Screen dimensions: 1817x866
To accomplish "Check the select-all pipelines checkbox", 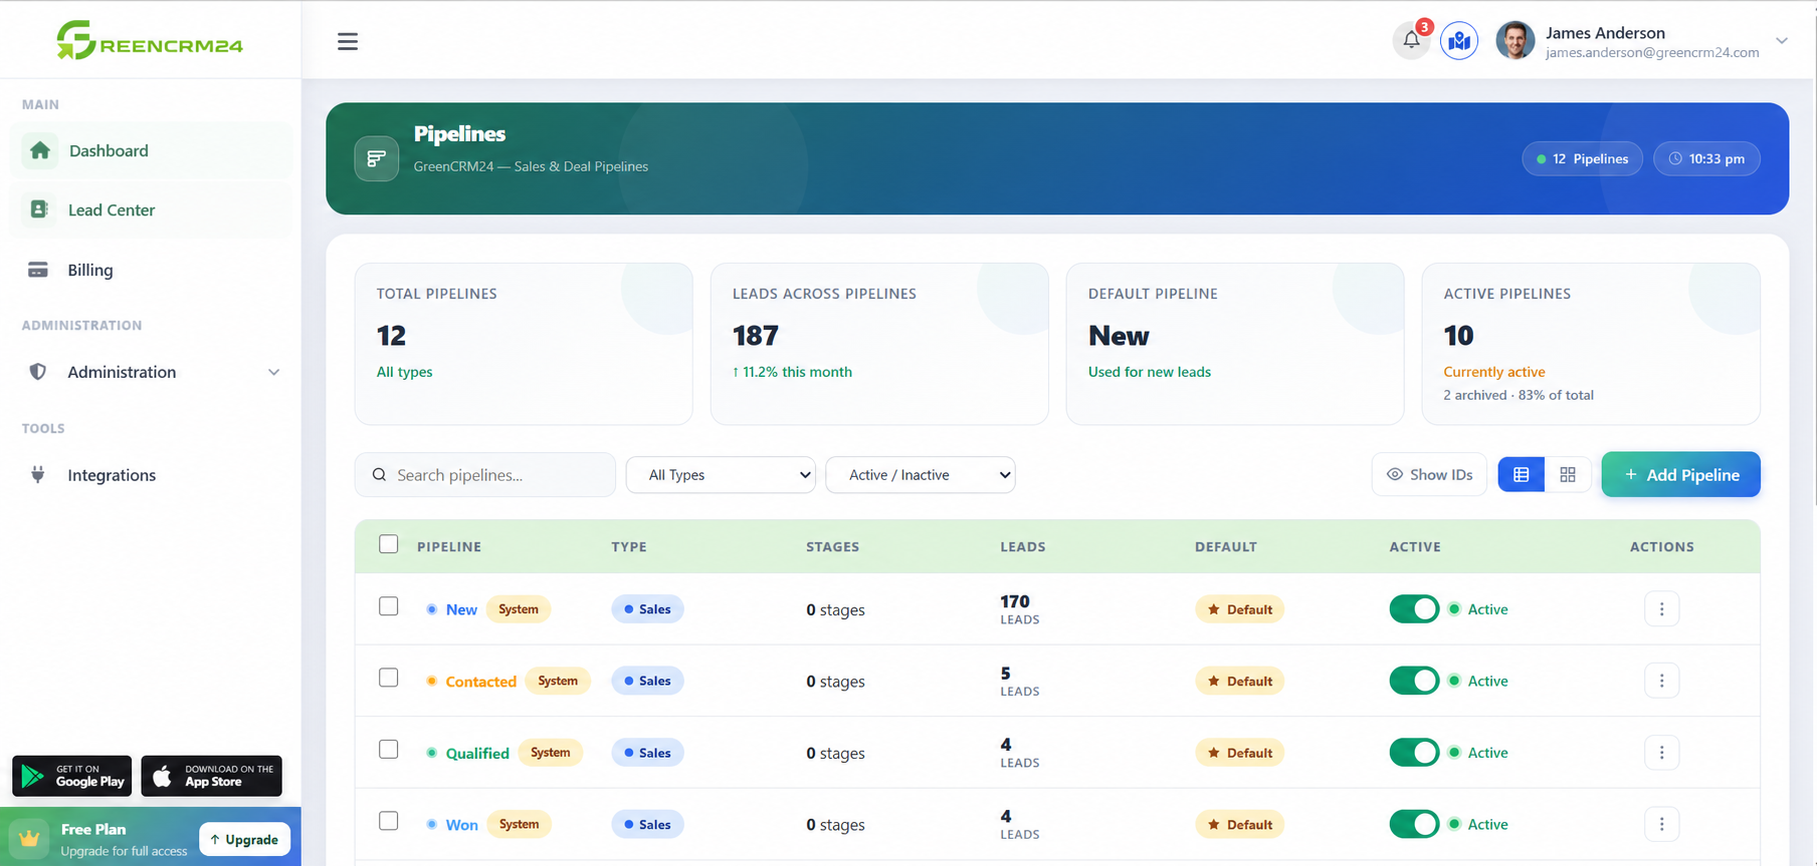I will click(x=389, y=544).
